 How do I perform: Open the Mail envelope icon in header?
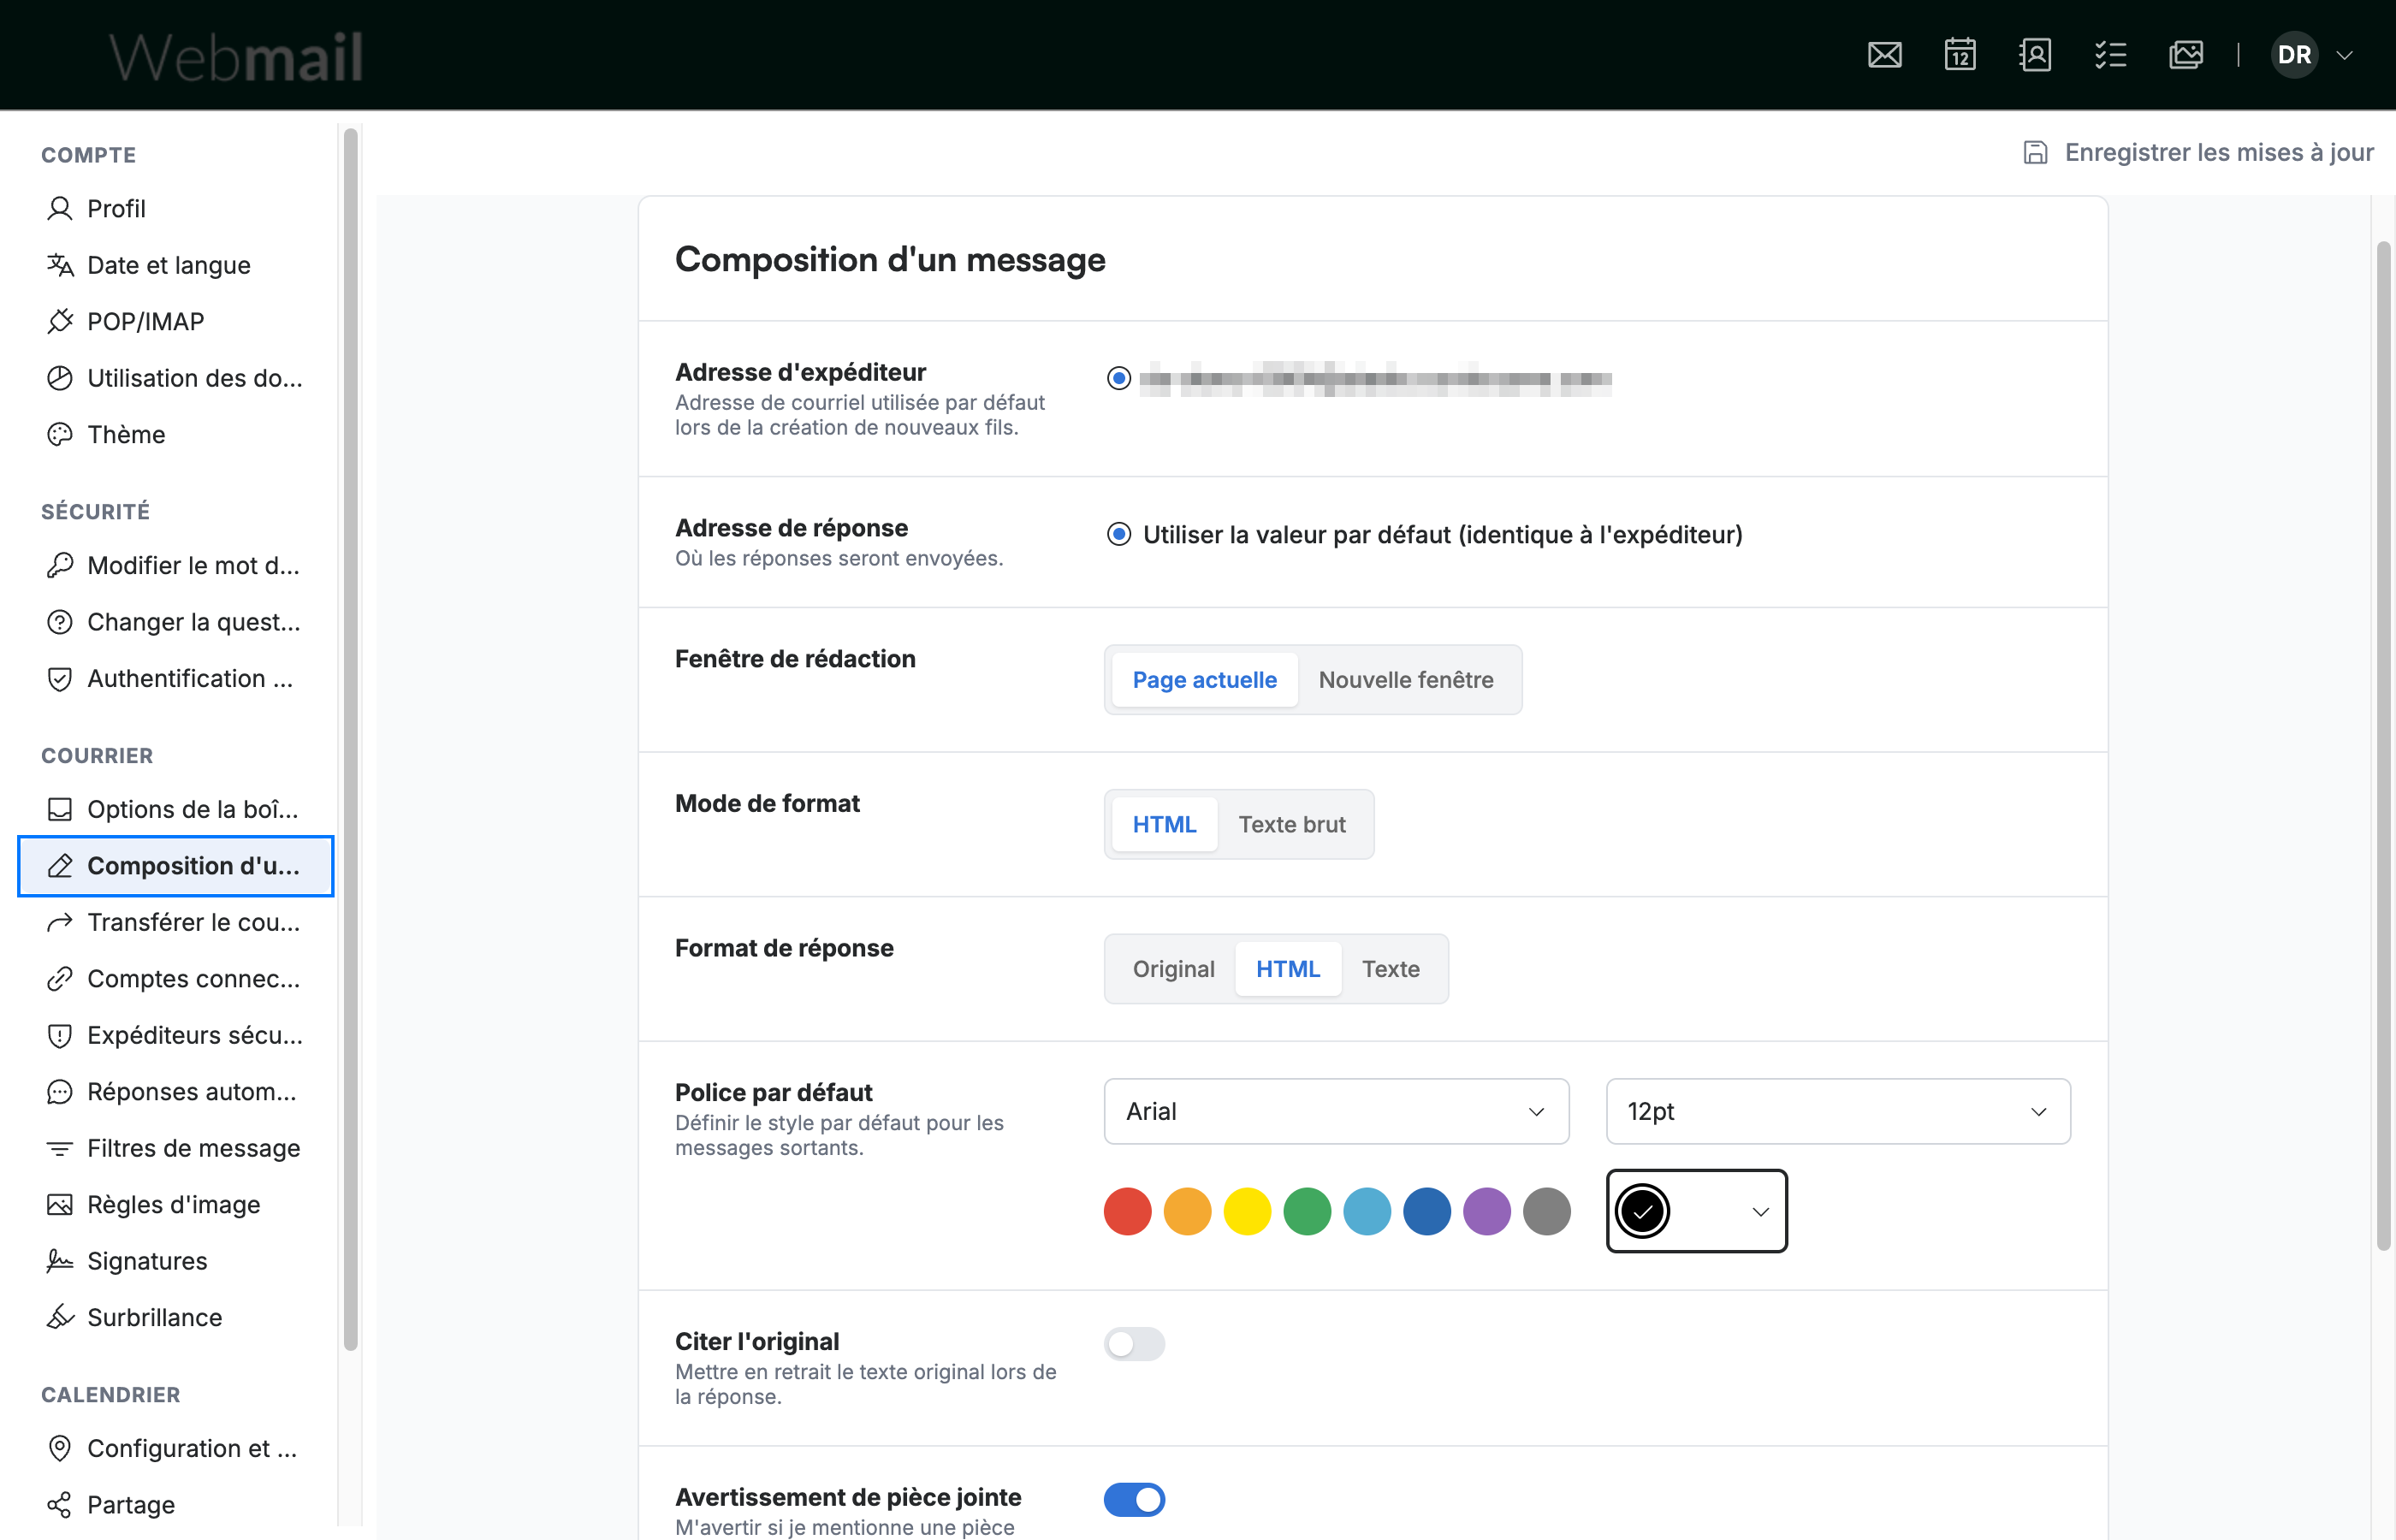point(1884,55)
